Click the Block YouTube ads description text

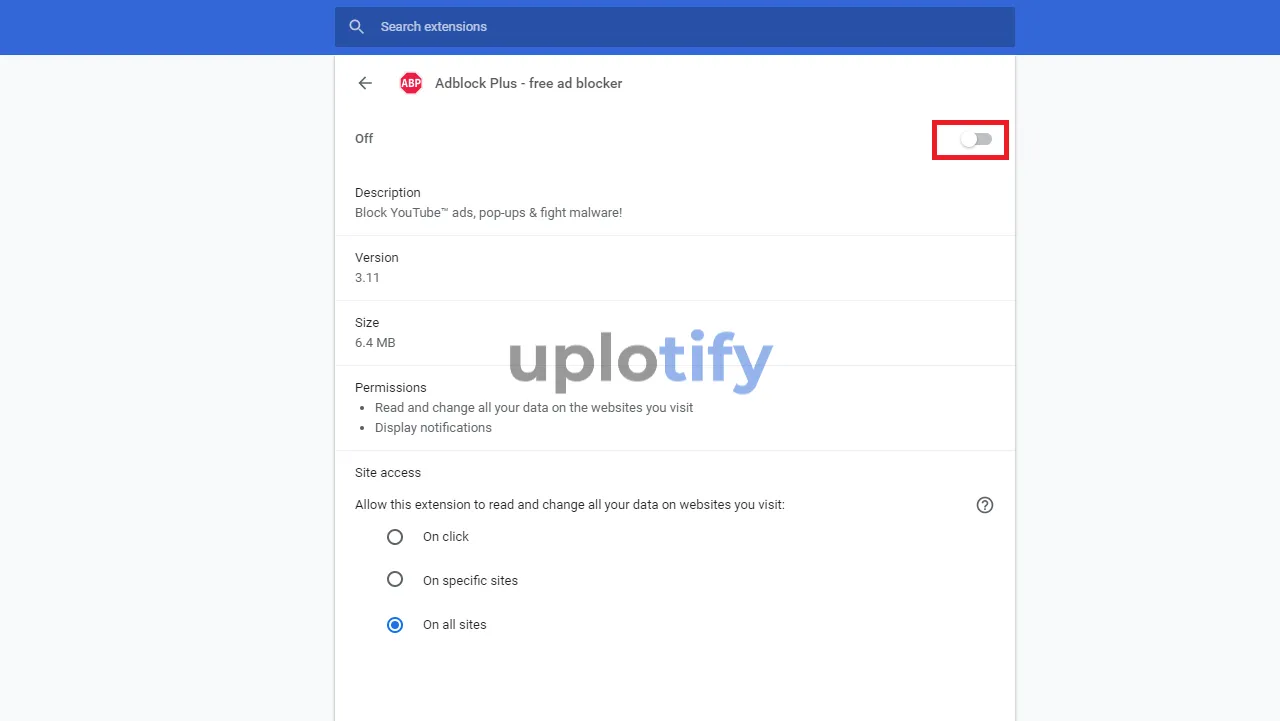tap(489, 213)
